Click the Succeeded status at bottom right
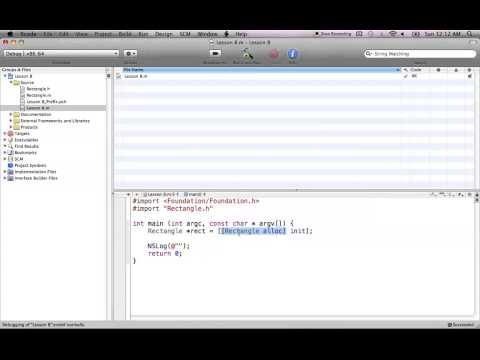This screenshot has width=480, height=360. click(461, 325)
